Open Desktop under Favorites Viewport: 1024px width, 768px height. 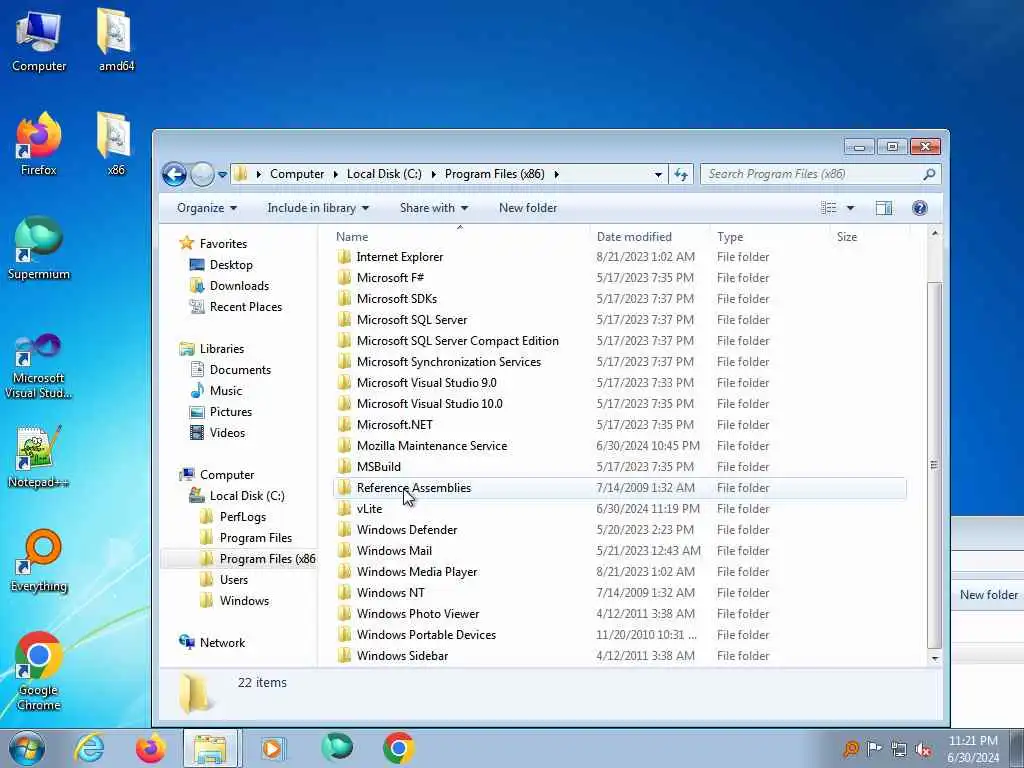(x=231, y=265)
